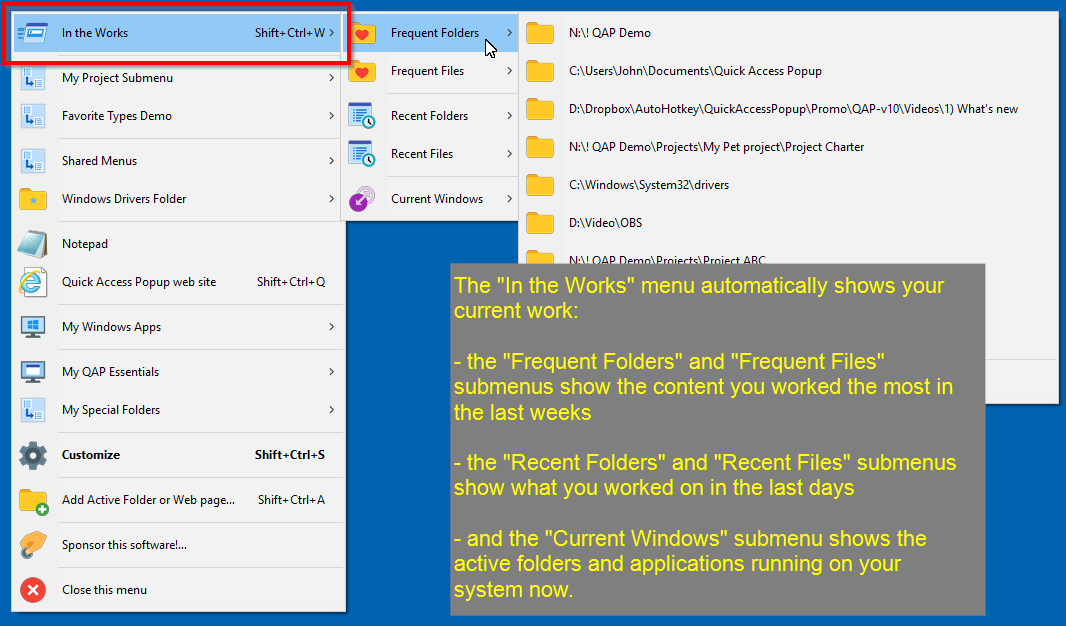
Task: Open the In the Works menu entry
Action: pyautogui.click(x=177, y=33)
